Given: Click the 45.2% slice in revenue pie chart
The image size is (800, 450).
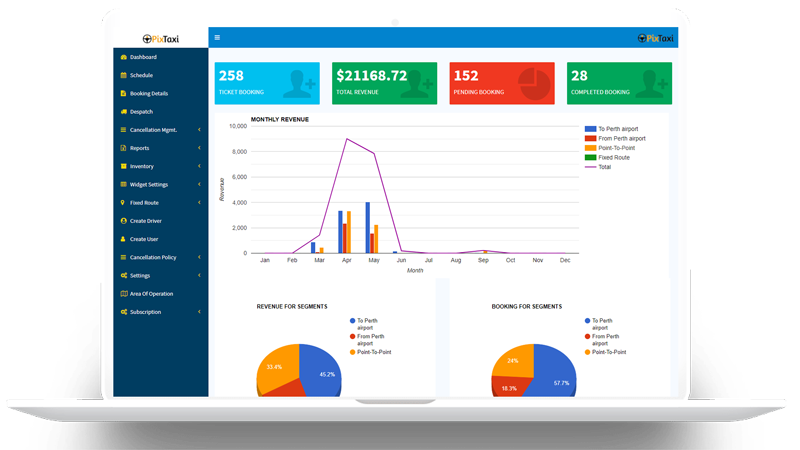Looking at the screenshot, I should coord(320,370).
